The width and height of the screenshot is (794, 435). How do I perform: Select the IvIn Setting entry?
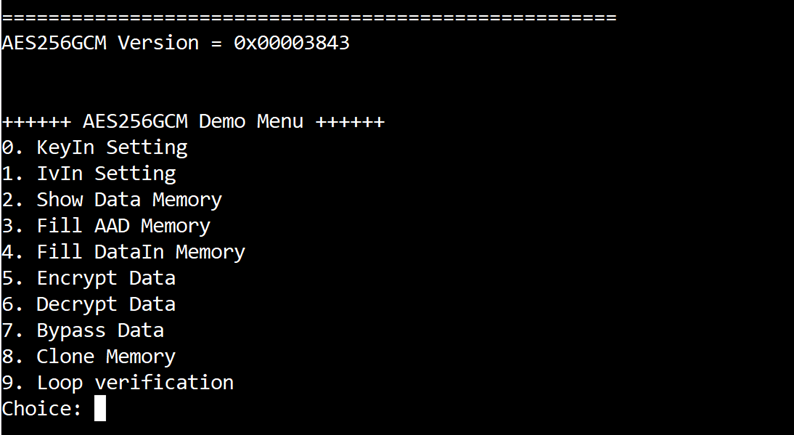89,174
